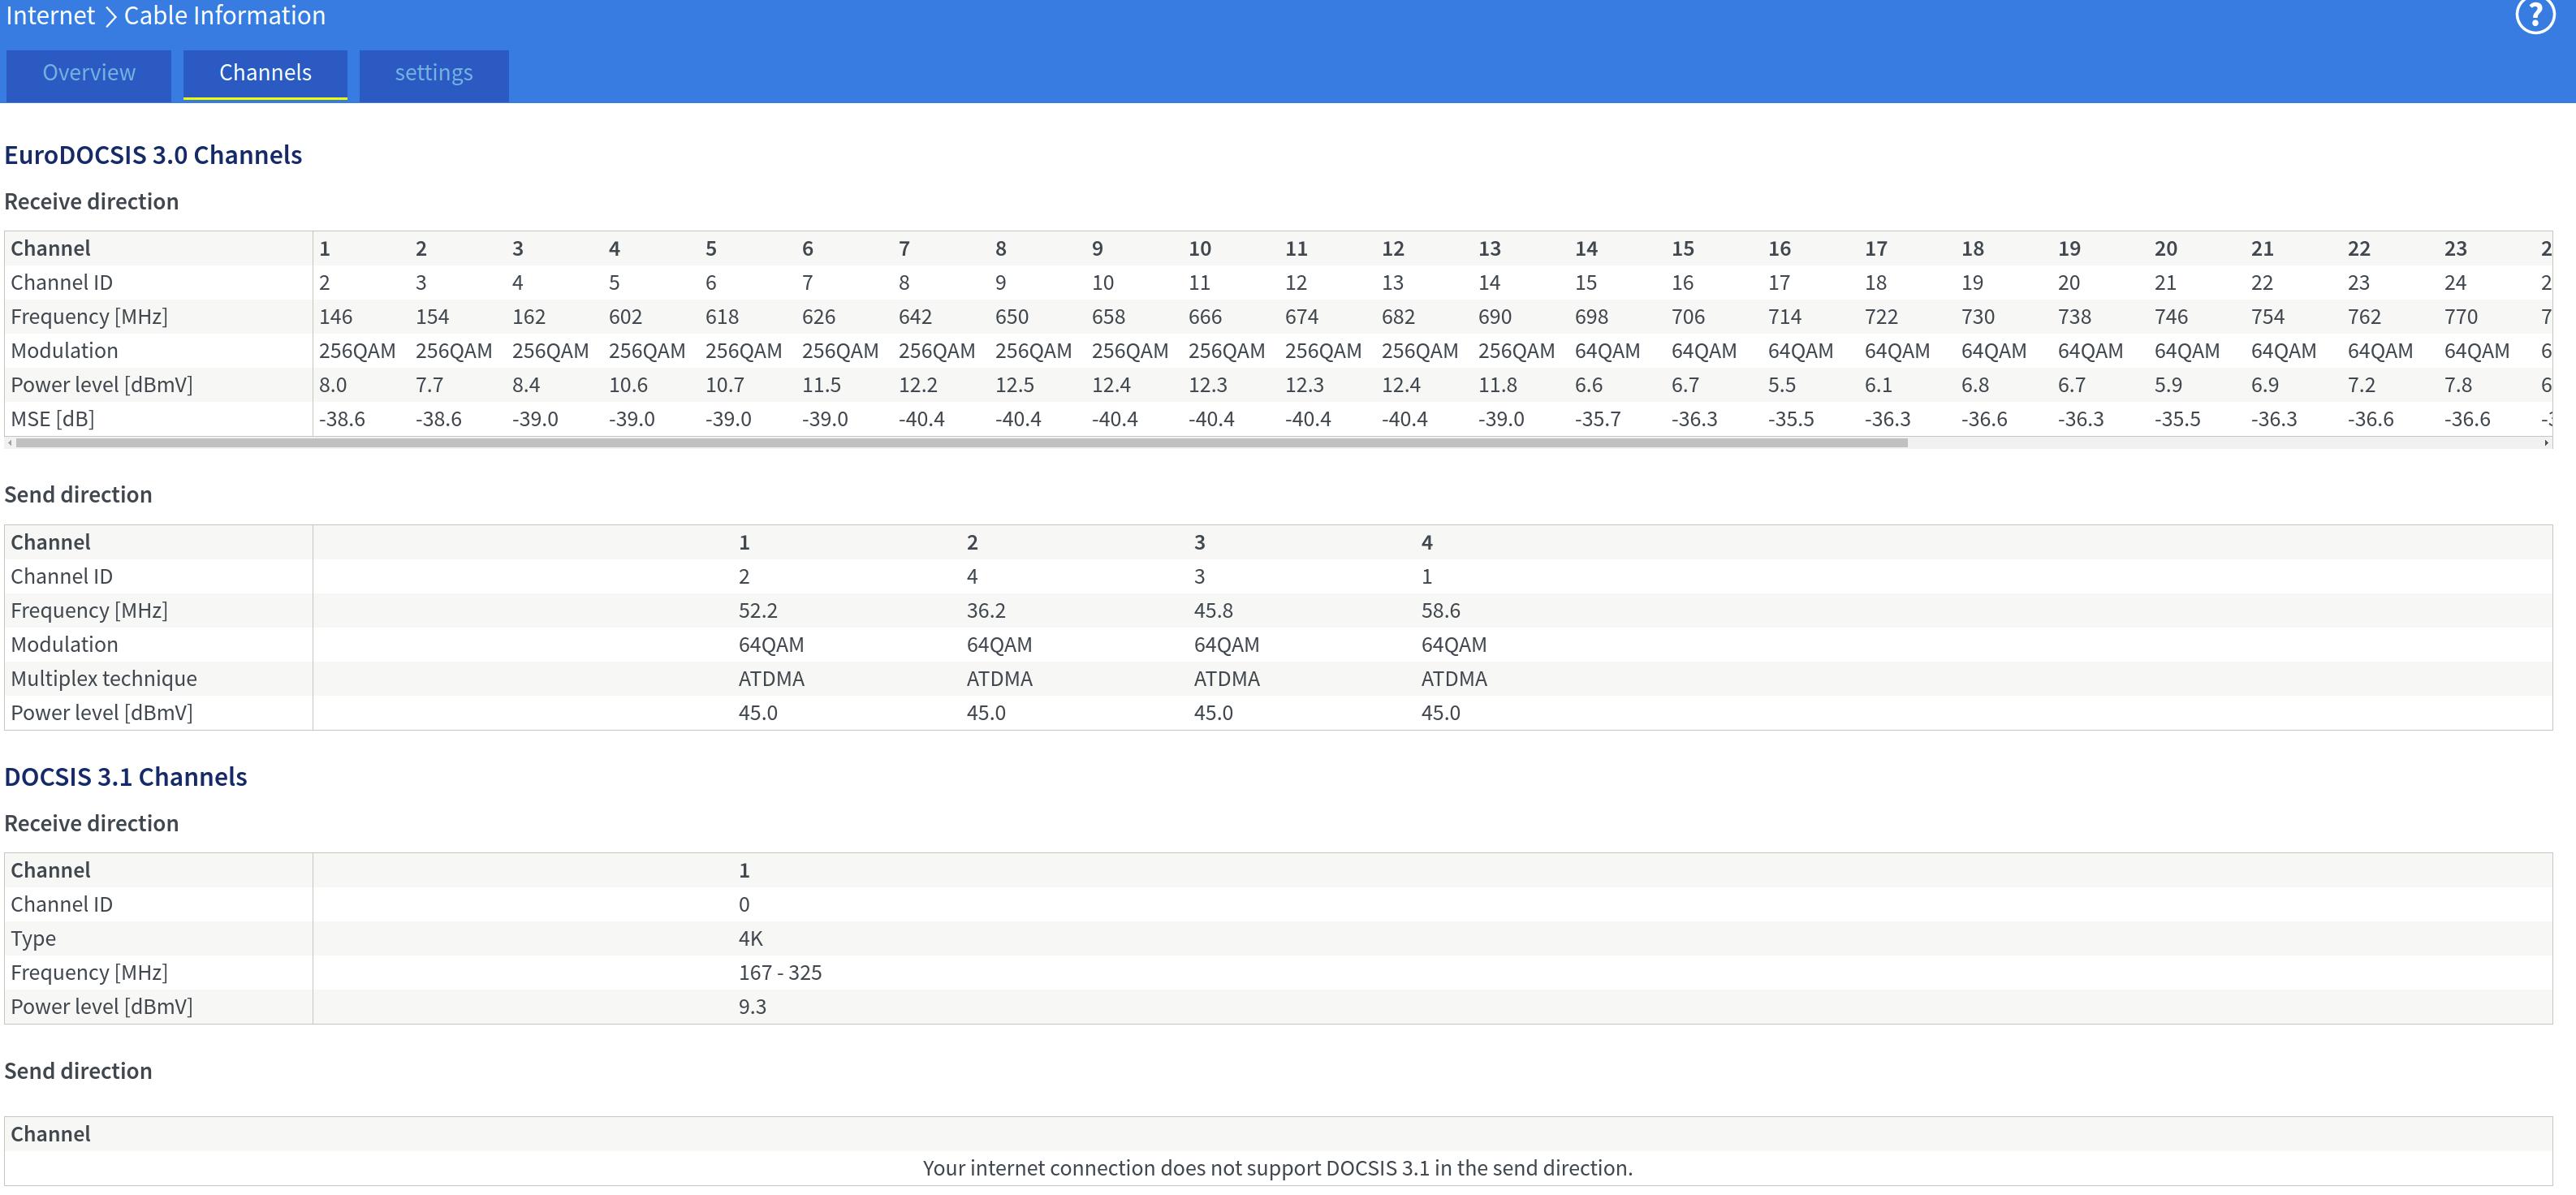Switch to the Overview tab
The height and width of the screenshot is (1195, 2576).
[x=89, y=74]
